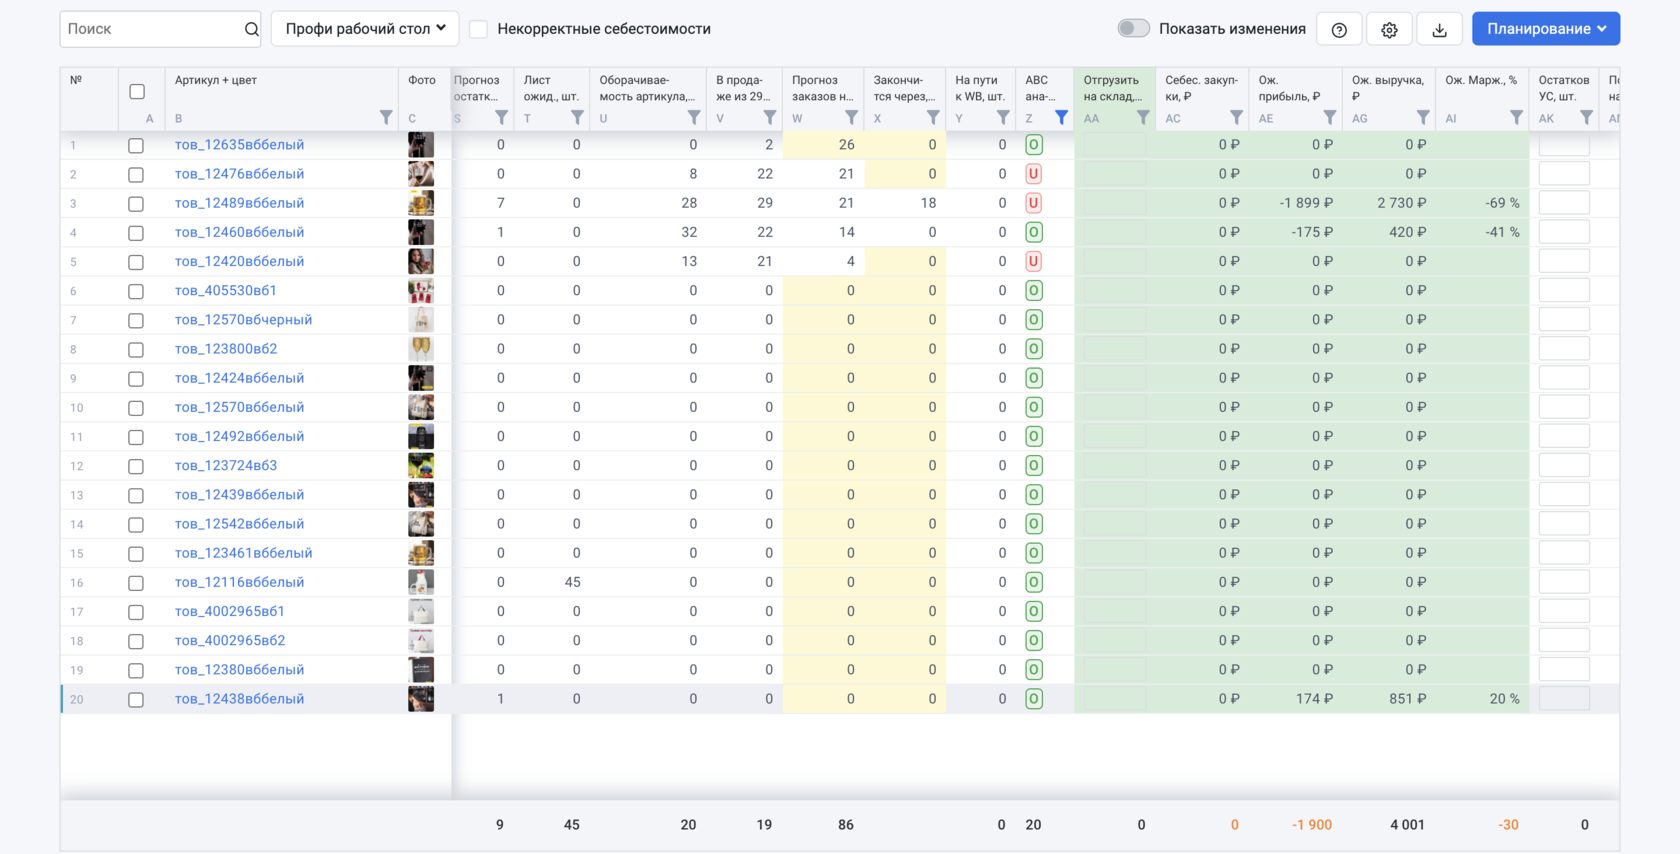Open filter for Отгрузить на склад column

coord(1143,118)
